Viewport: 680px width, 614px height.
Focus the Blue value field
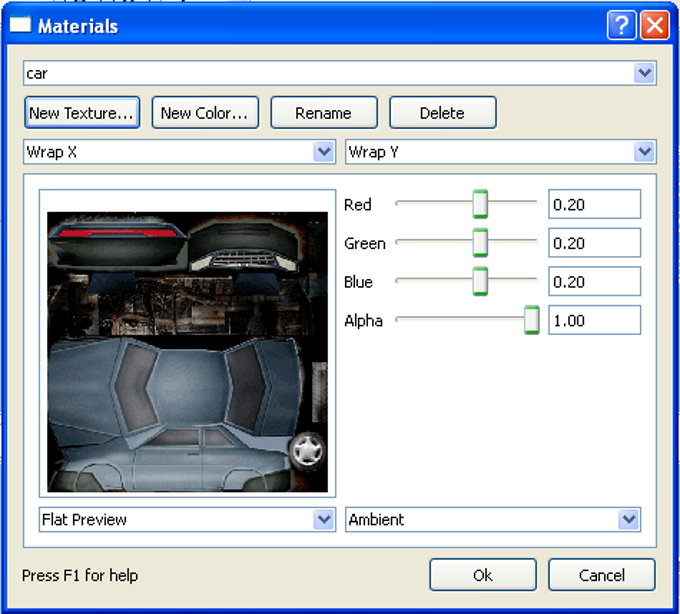point(595,281)
